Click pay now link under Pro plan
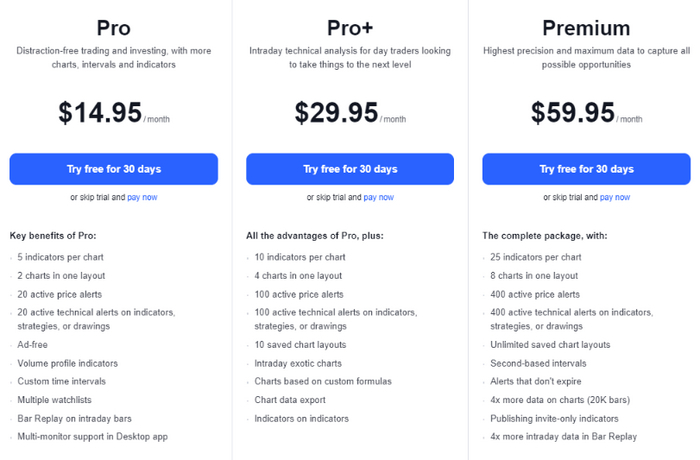Image resolution: width=700 pixels, height=460 pixels. 142,197
